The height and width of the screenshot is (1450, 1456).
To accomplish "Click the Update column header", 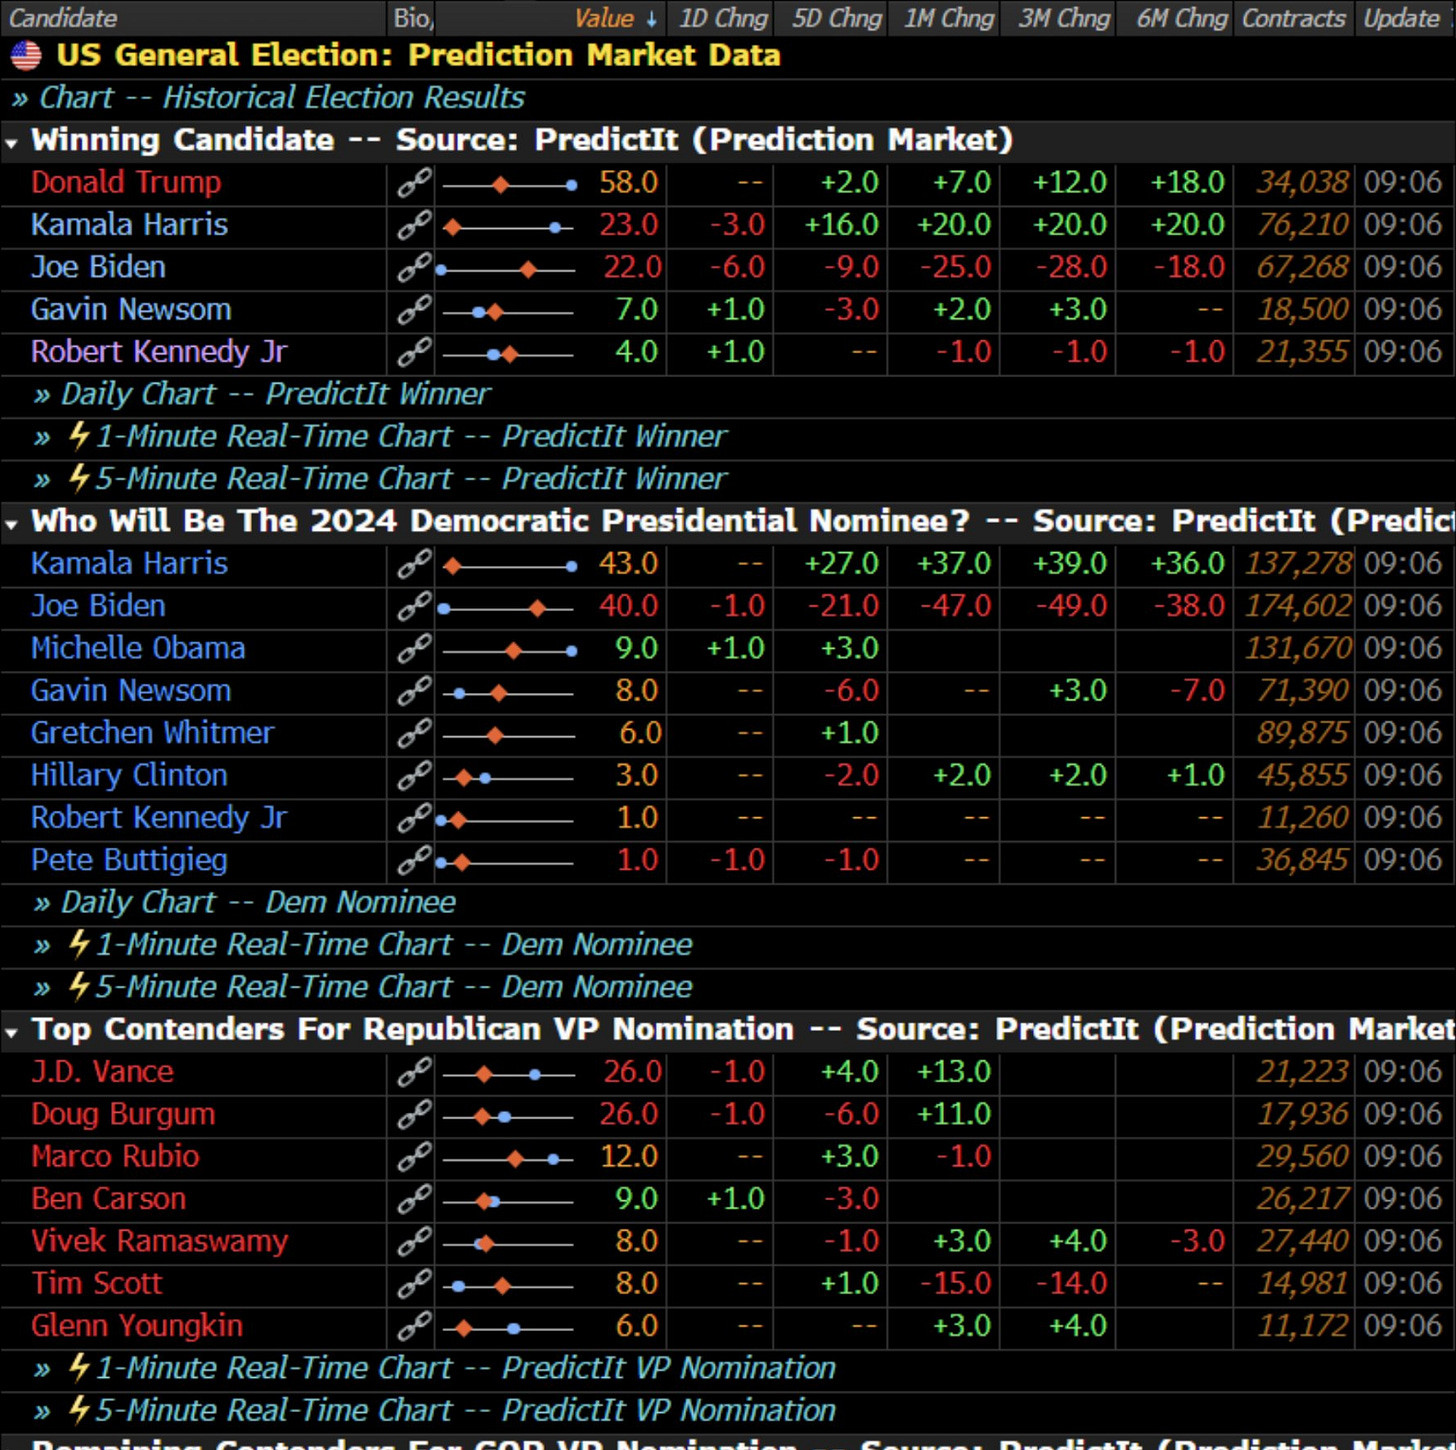I will 1401,18.
